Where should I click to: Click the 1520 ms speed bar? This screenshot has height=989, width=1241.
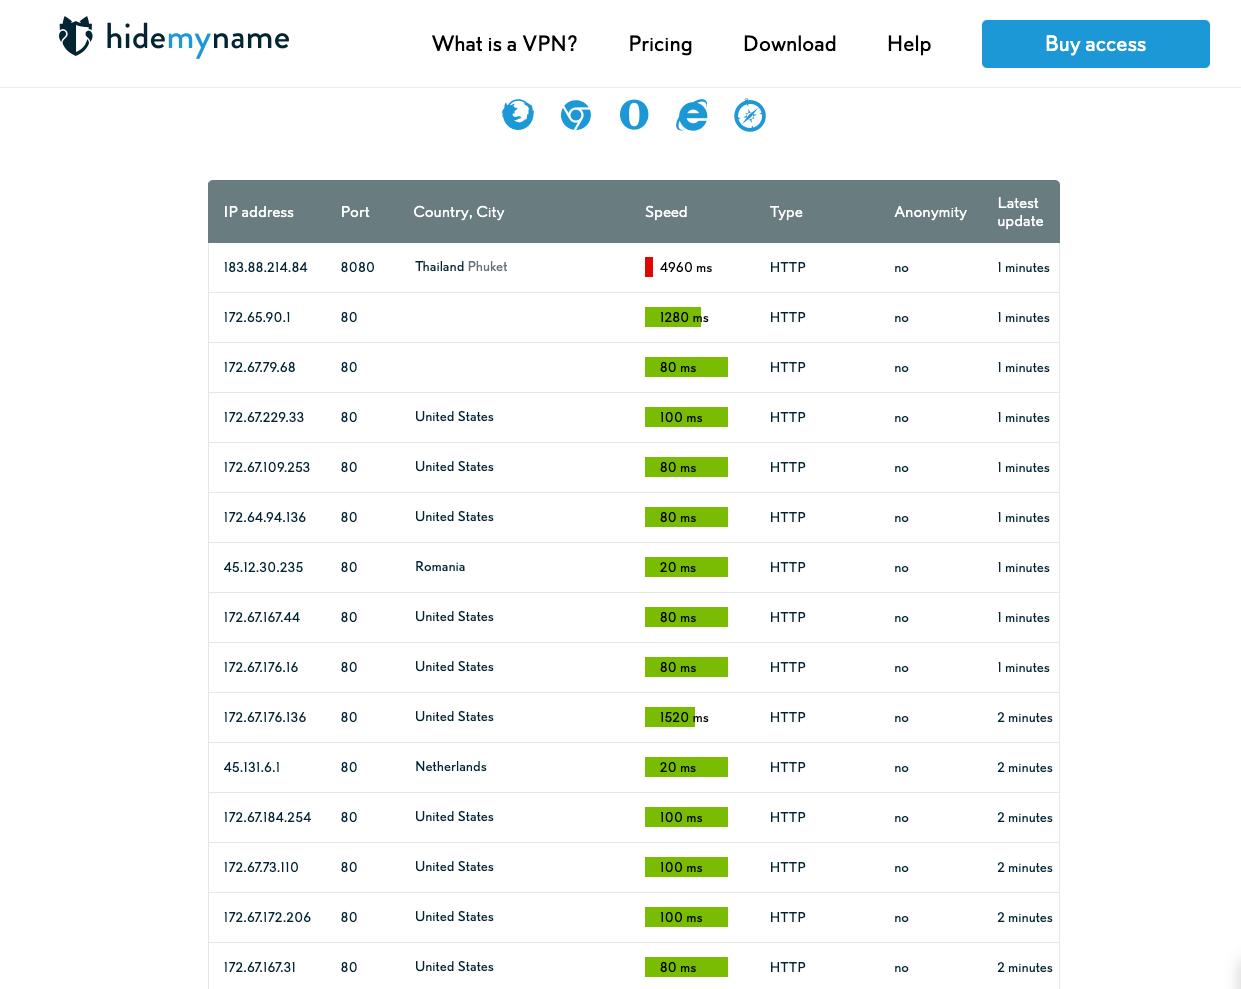[x=670, y=717]
